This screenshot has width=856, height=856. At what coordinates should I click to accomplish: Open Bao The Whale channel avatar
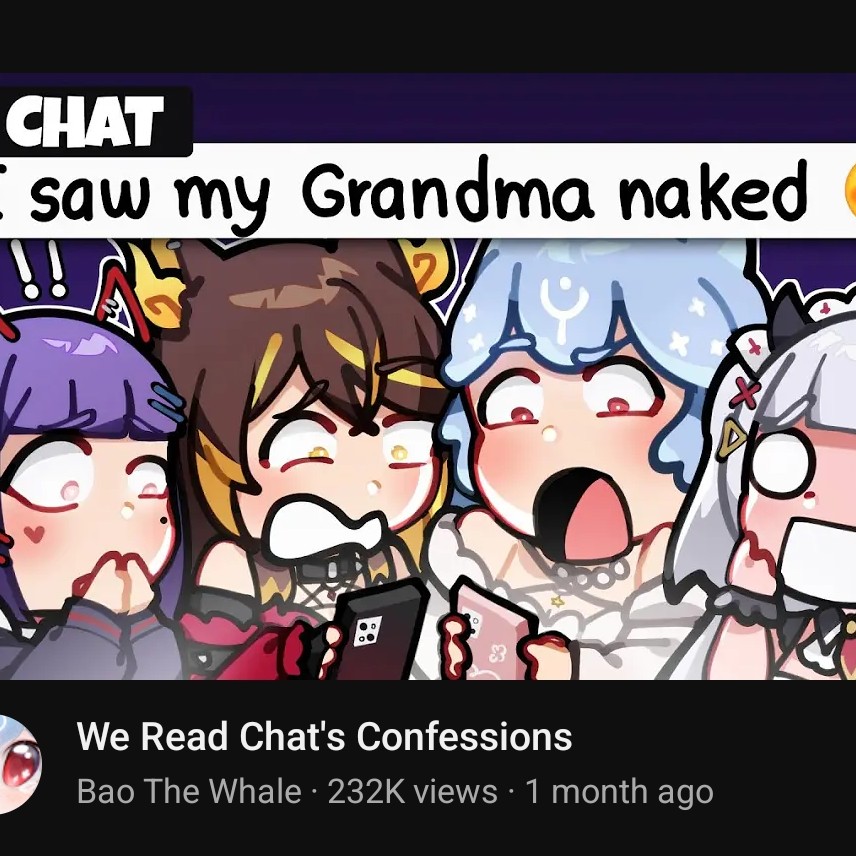pyautogui.click(x=19, y=764)
